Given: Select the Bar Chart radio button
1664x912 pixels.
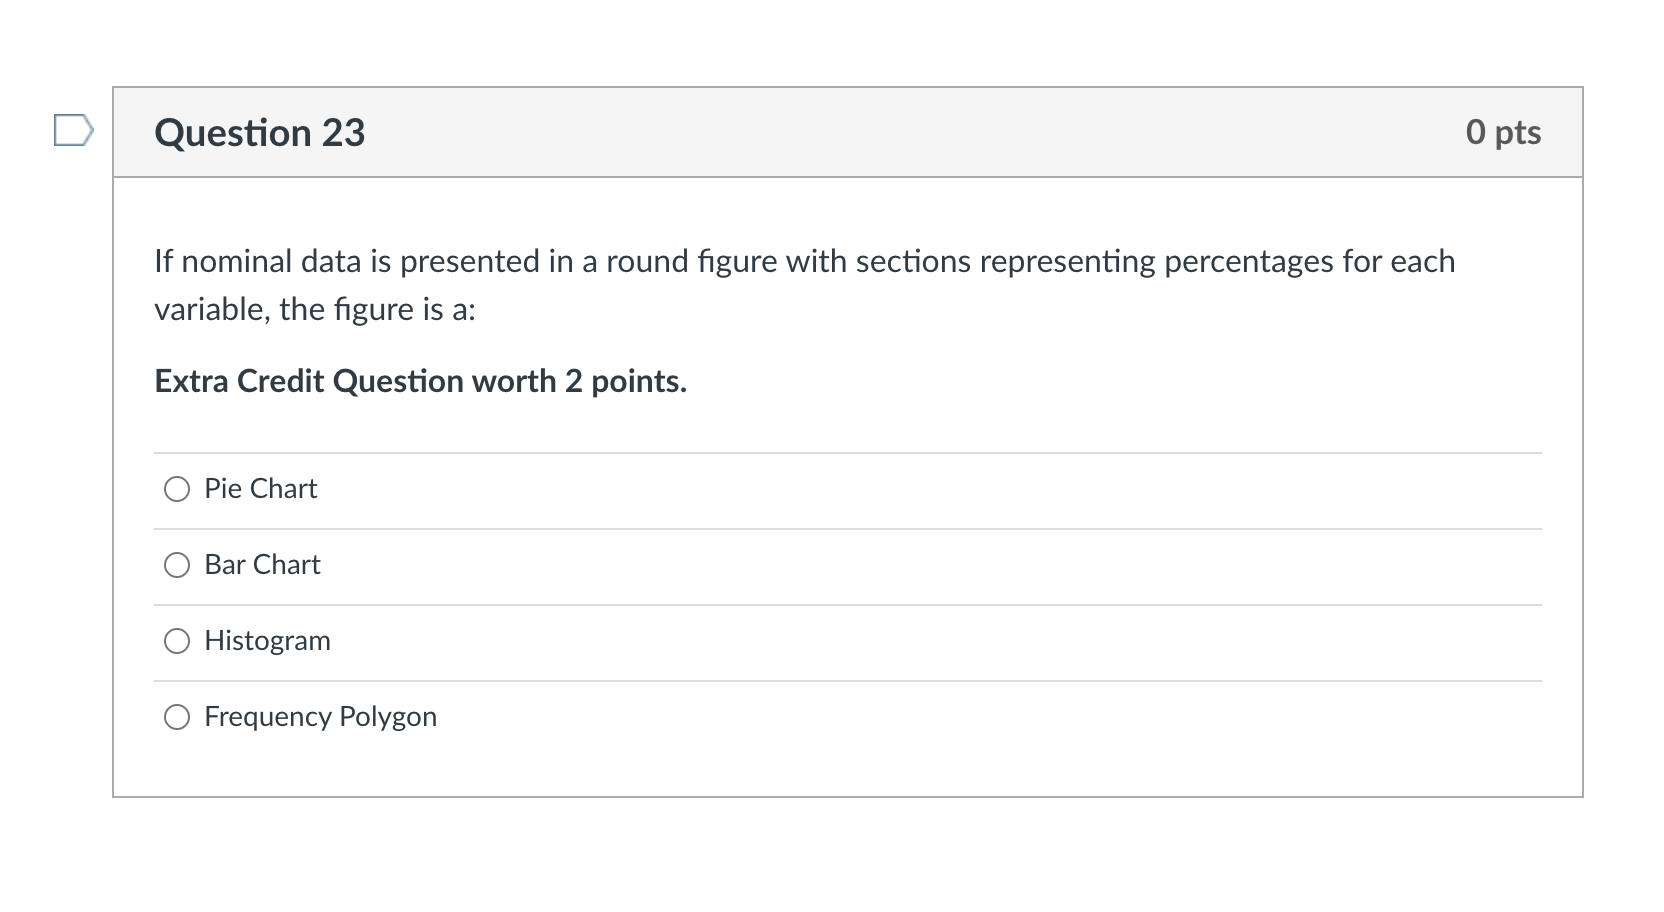Looking at the screenshot, I should 177,565.
